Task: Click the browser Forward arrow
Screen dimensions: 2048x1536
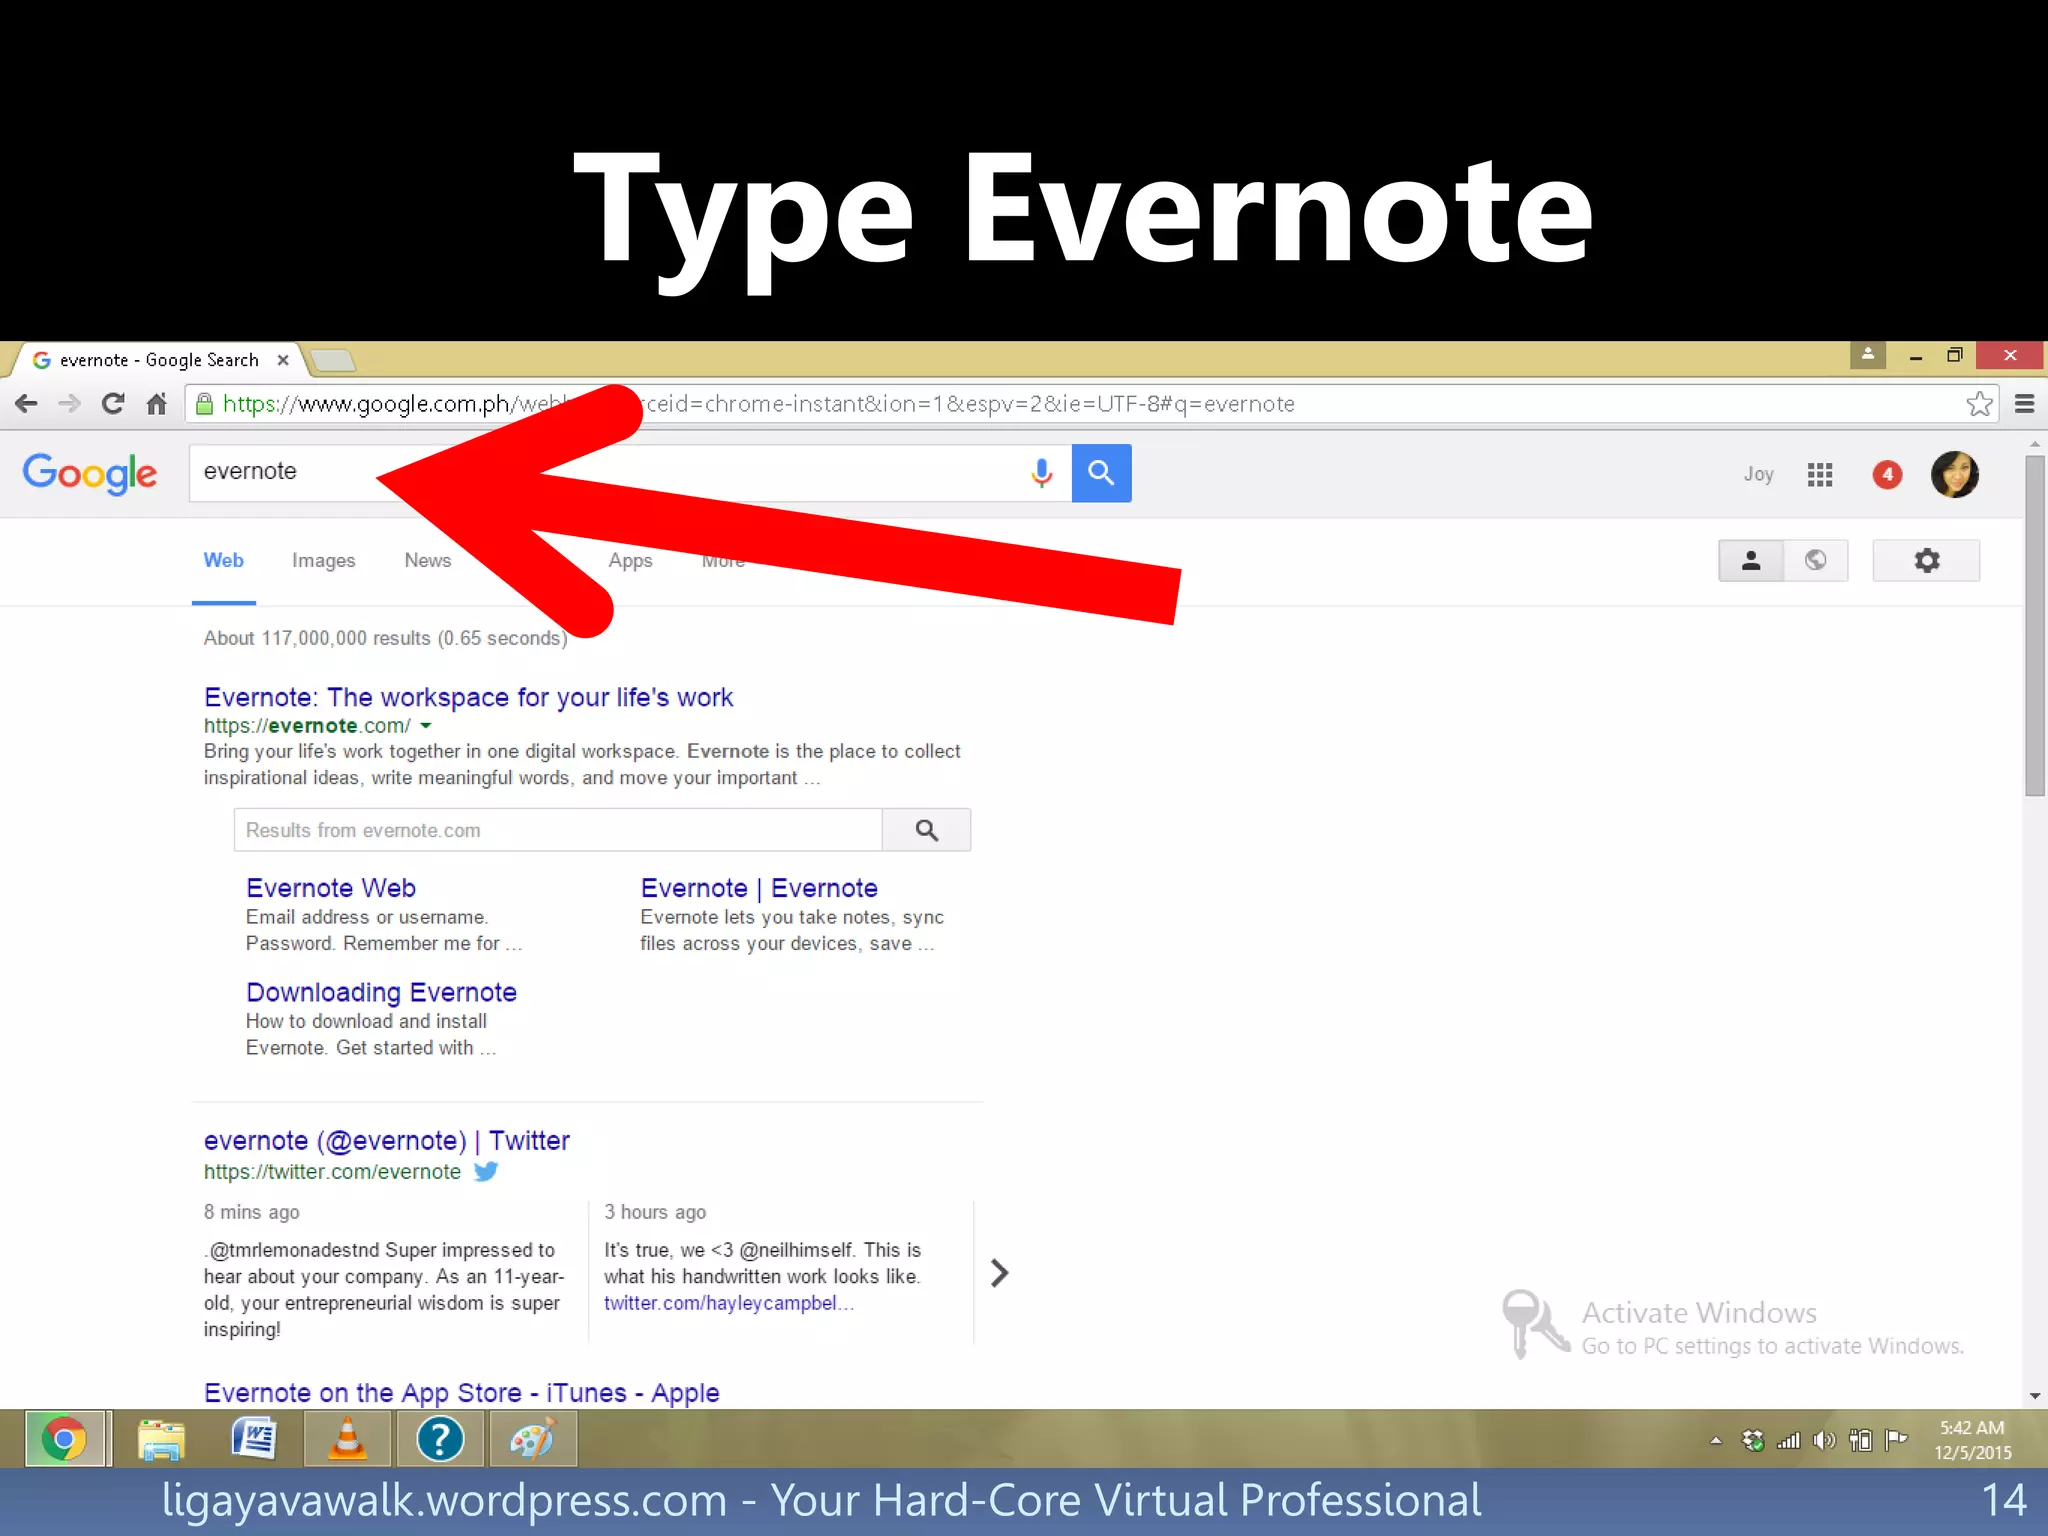Action: click(69, 404)
